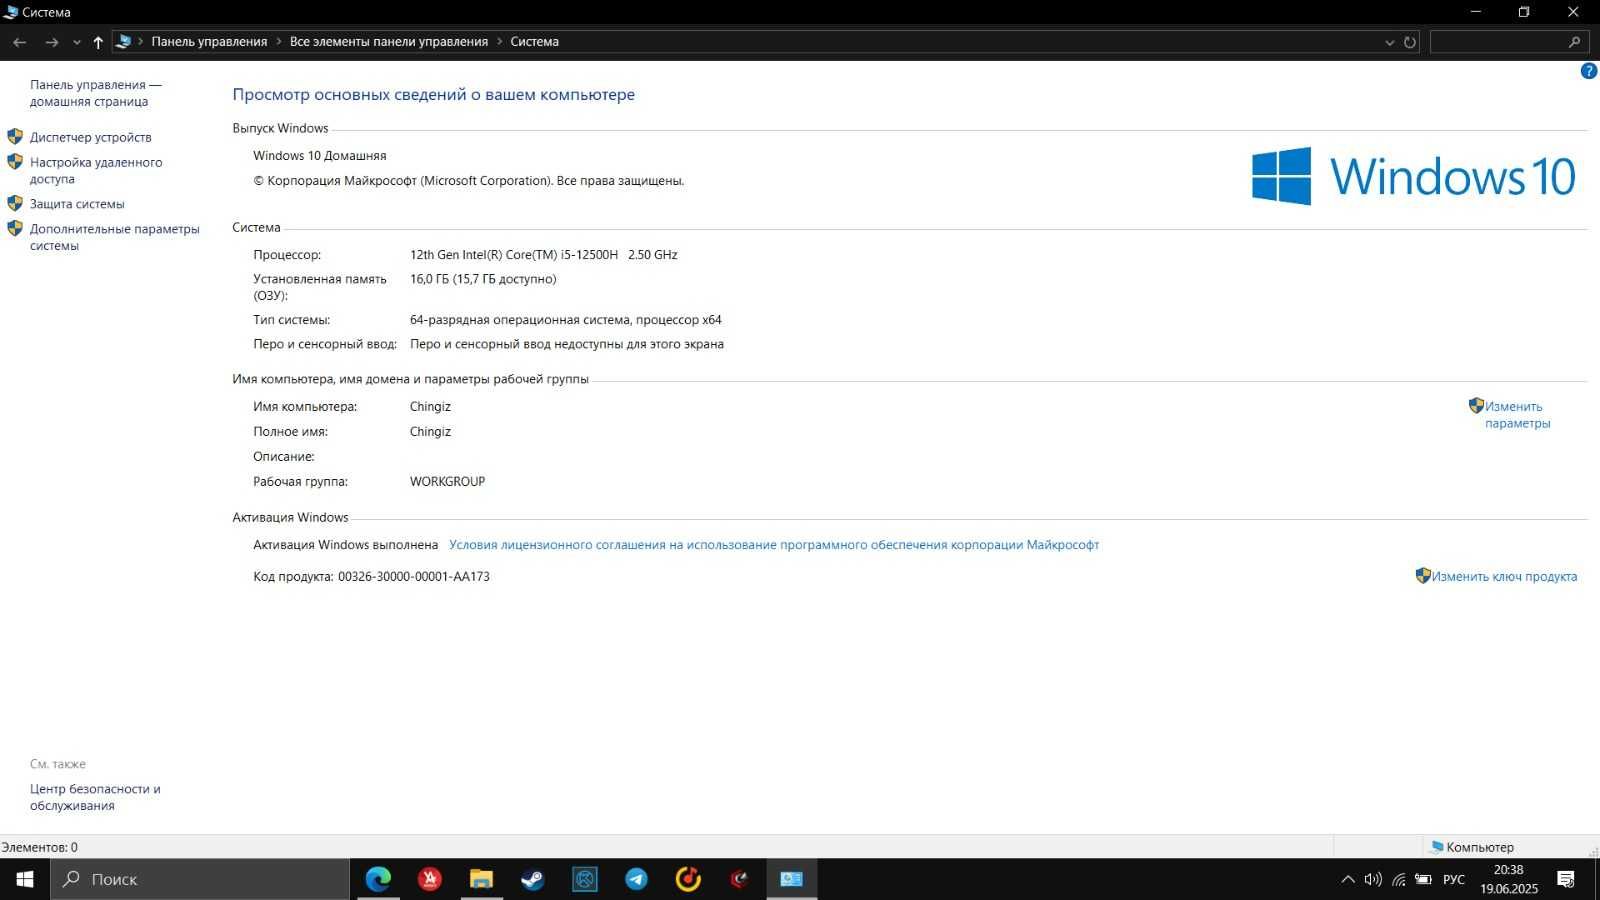The width and height of the screenshot is (1600, 900).
Task: Show hidden tray icons with the chevron
Action: click(x=1348, y=879)
